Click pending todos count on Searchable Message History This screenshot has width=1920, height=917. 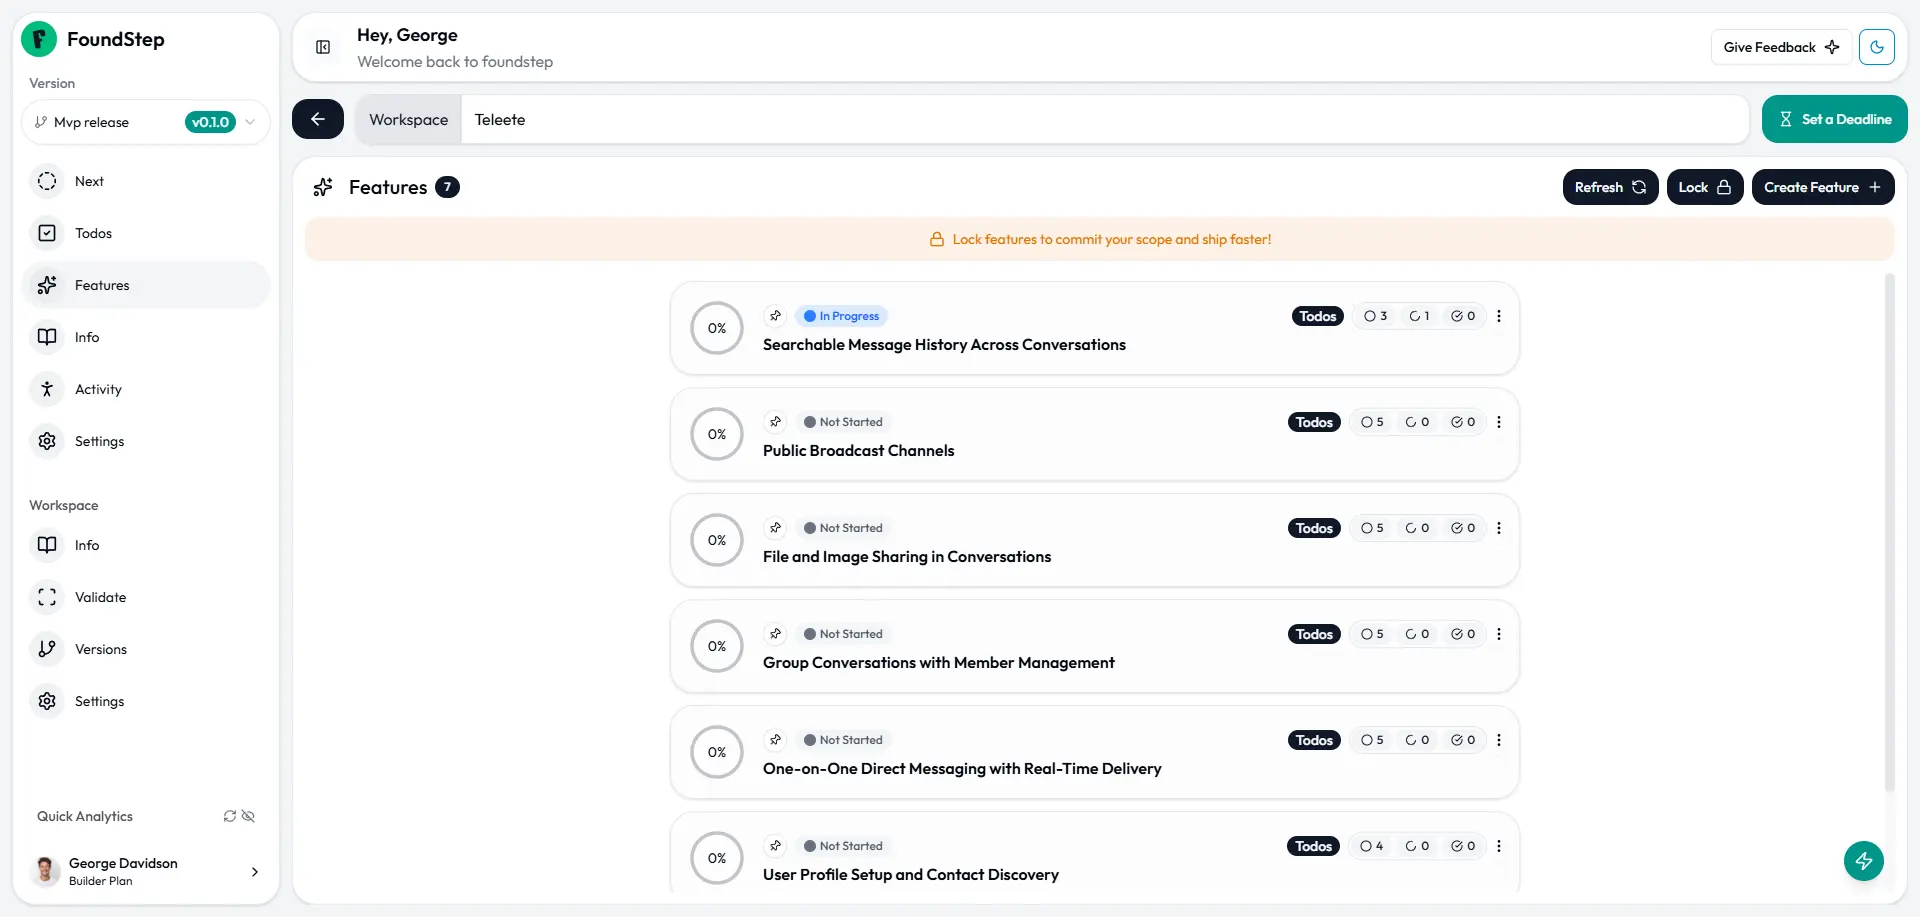click(x=1375, y=316)
